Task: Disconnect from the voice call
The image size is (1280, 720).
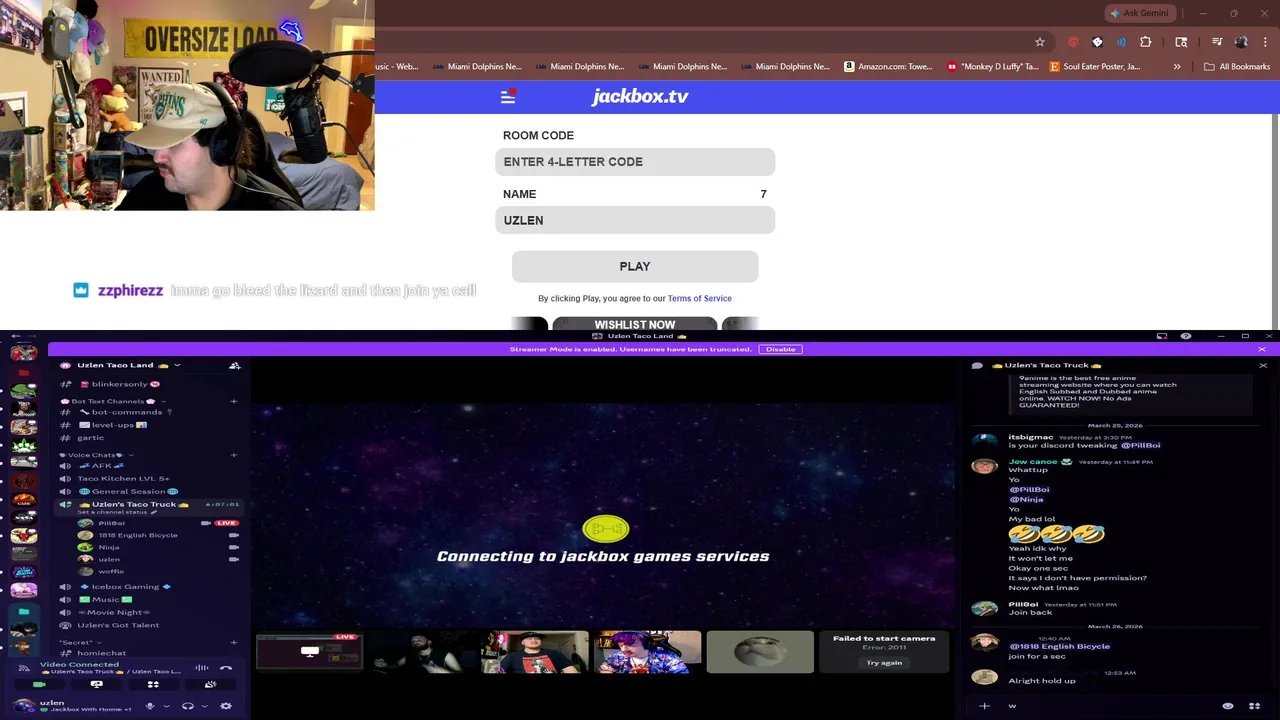Action: point(226,668)
